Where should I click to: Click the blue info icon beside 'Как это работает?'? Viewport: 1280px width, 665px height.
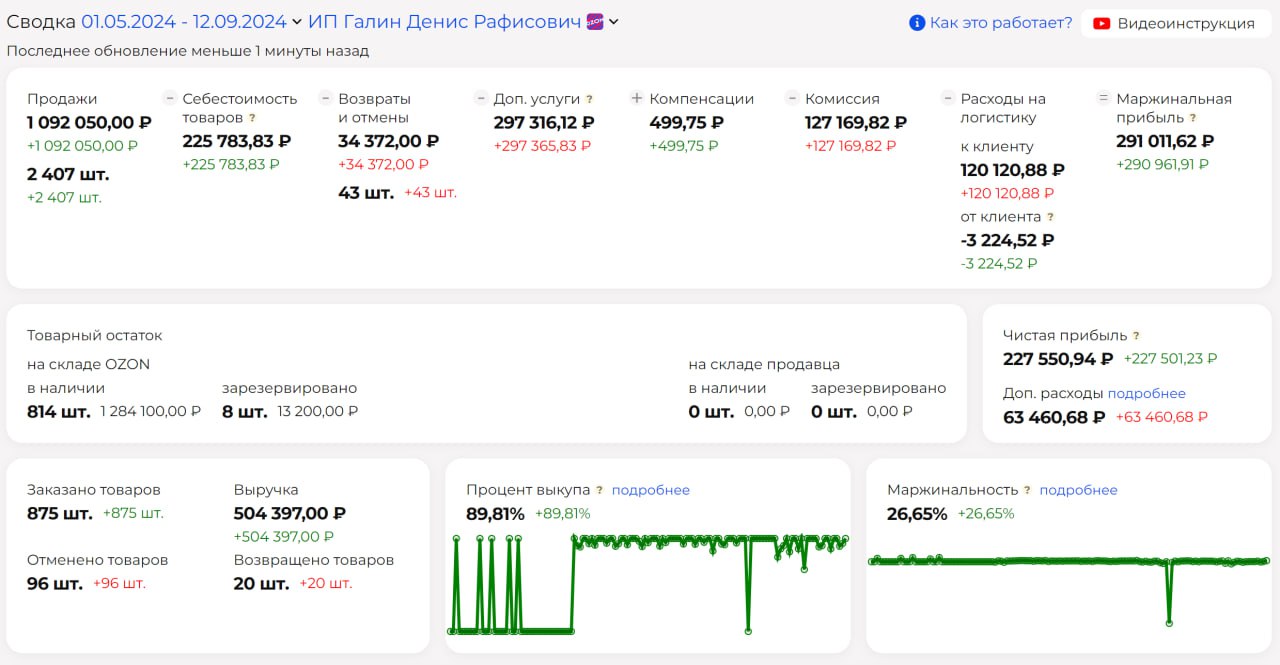coord(917,23)
